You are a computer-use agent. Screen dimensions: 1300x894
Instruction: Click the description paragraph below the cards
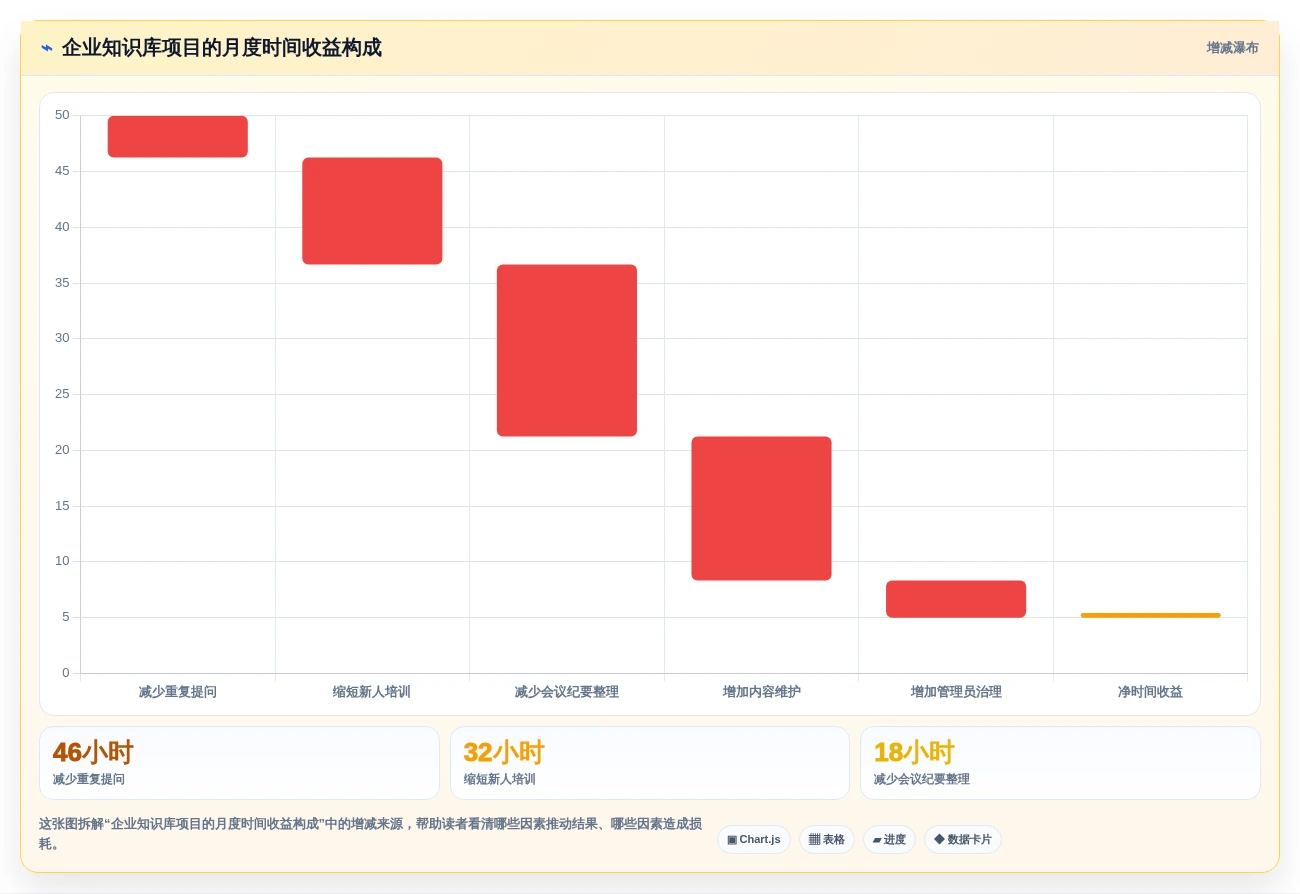click(370, 834)
